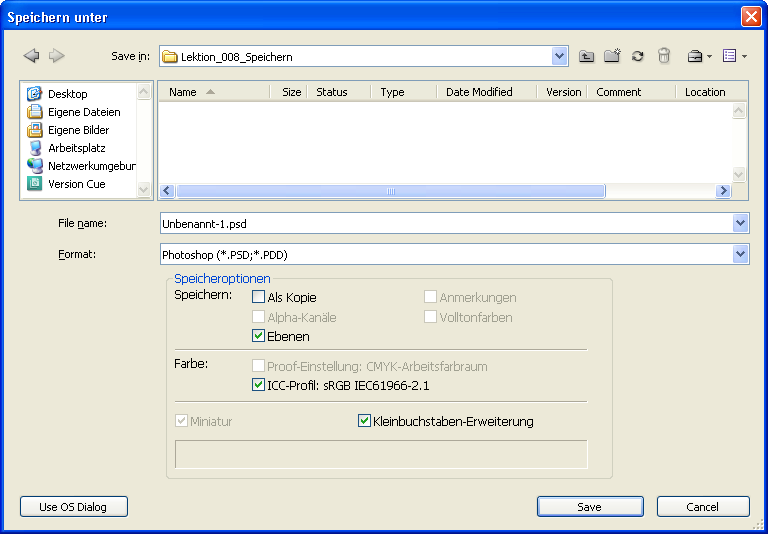Open the Tools toolbox menu icon
The image size is (768, 534).
point(698,57)
